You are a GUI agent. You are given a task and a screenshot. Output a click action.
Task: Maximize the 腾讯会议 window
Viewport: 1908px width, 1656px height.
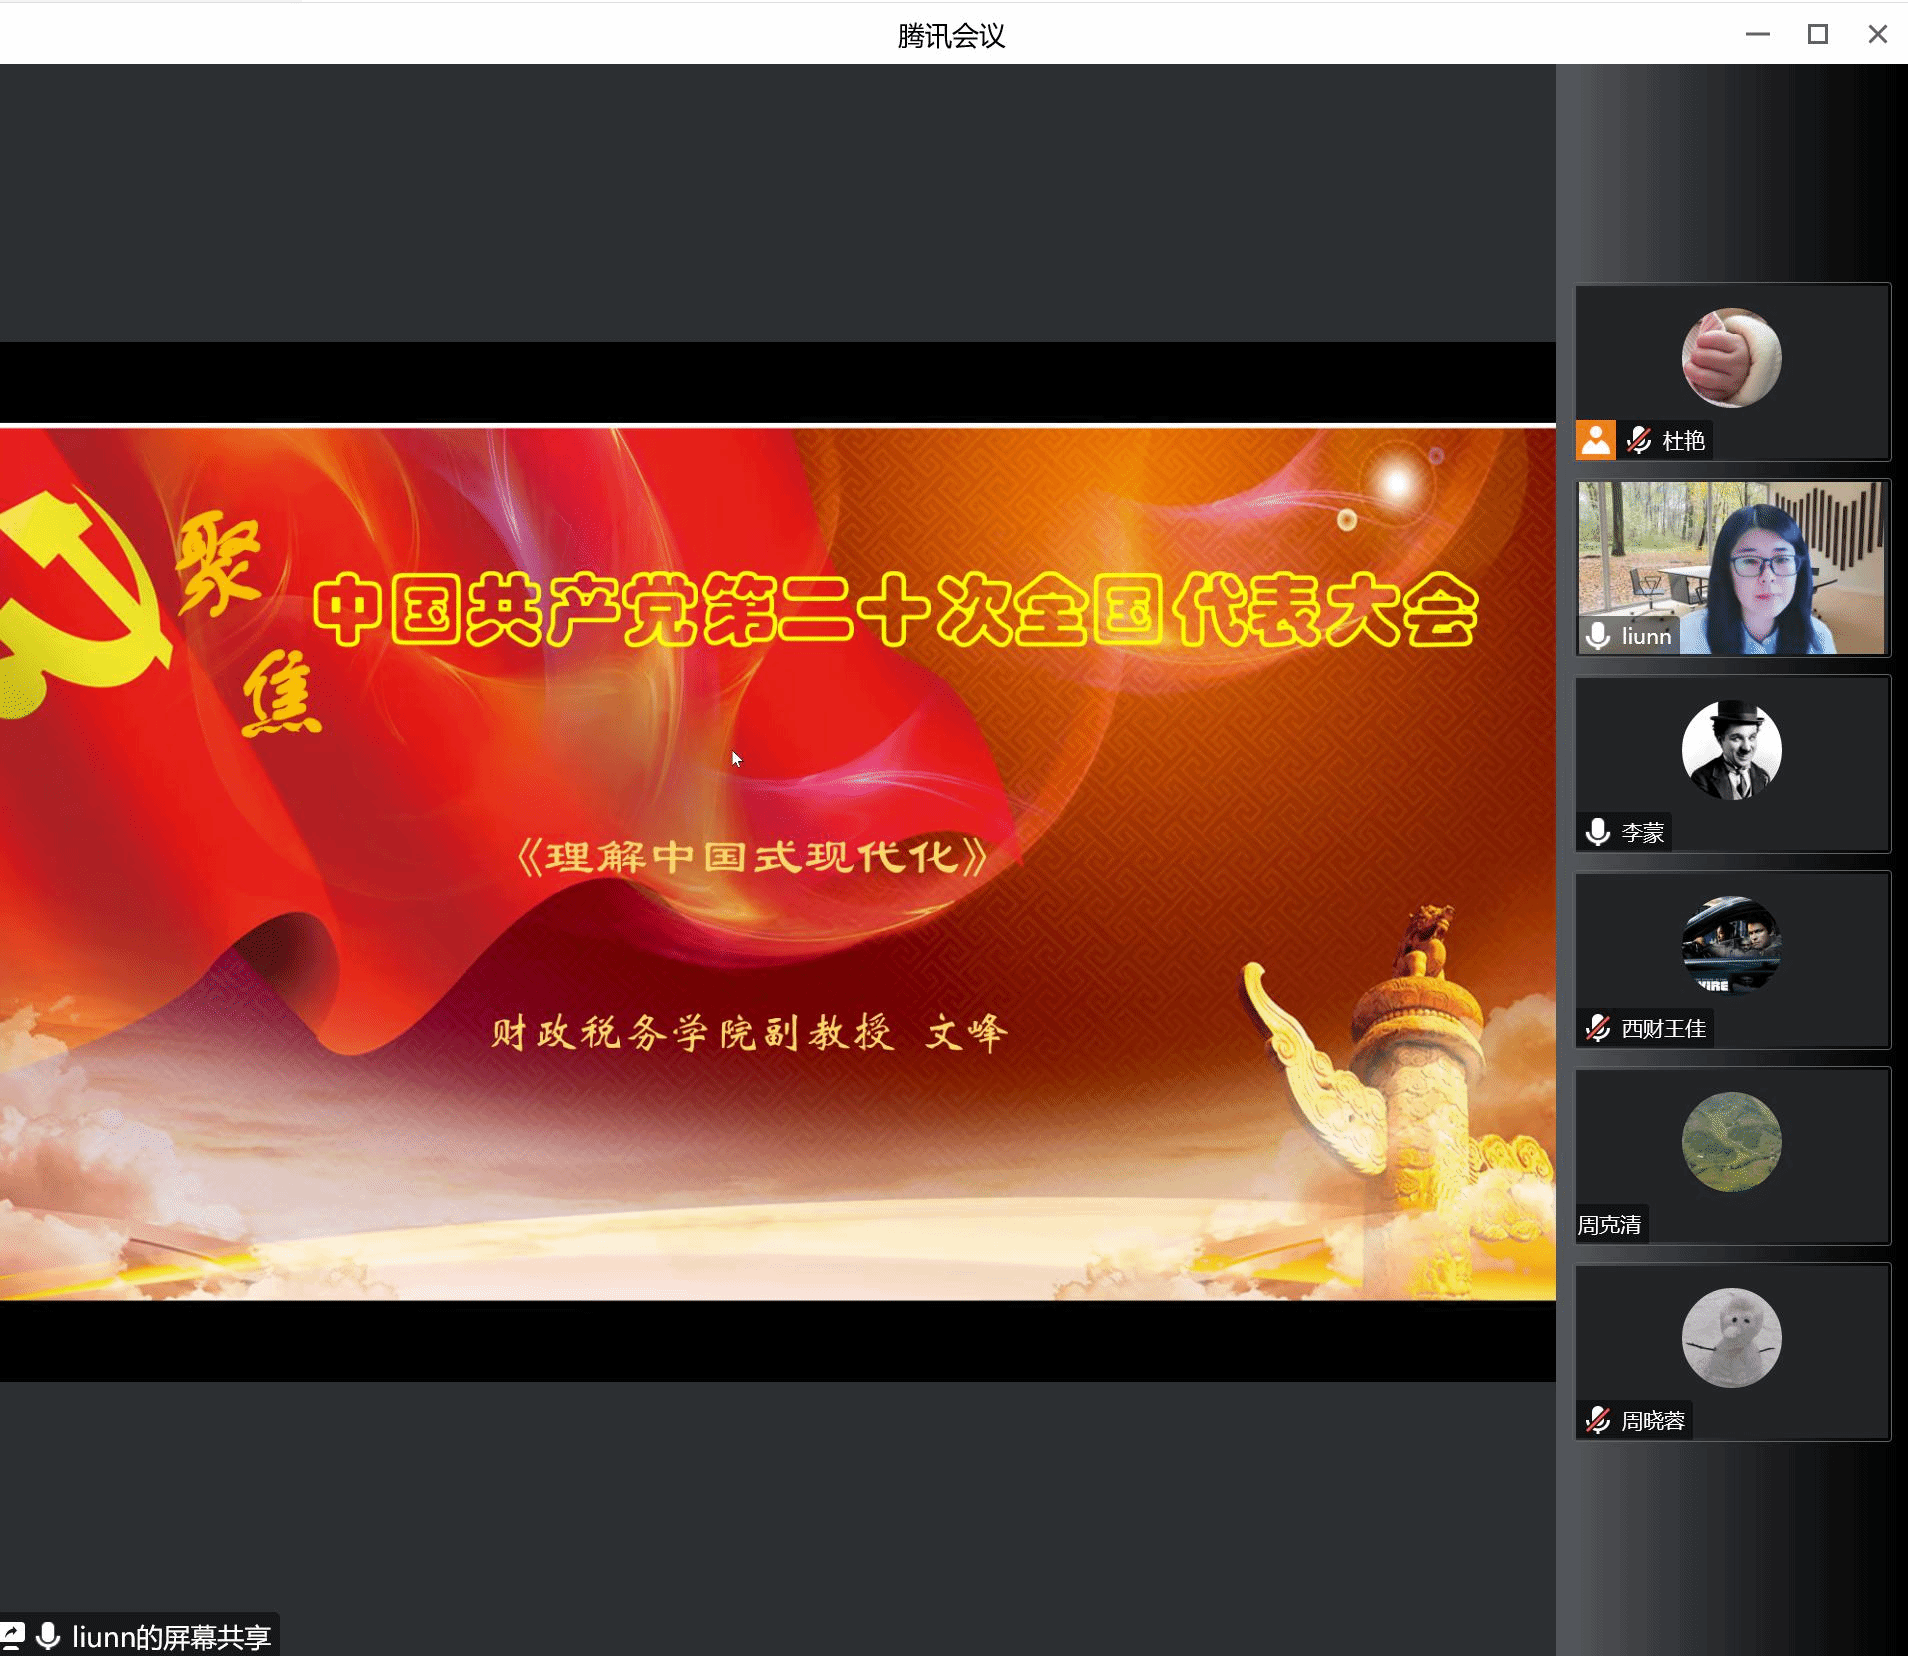pyautogui.click(x=1817, y=35)
